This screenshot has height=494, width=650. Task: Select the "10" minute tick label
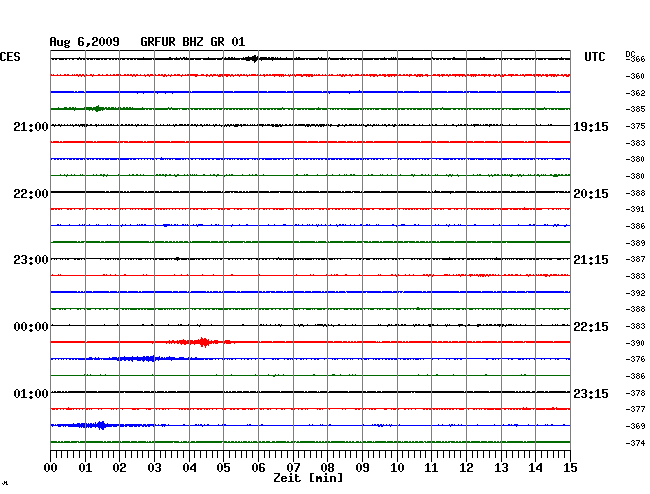[397, 467]
